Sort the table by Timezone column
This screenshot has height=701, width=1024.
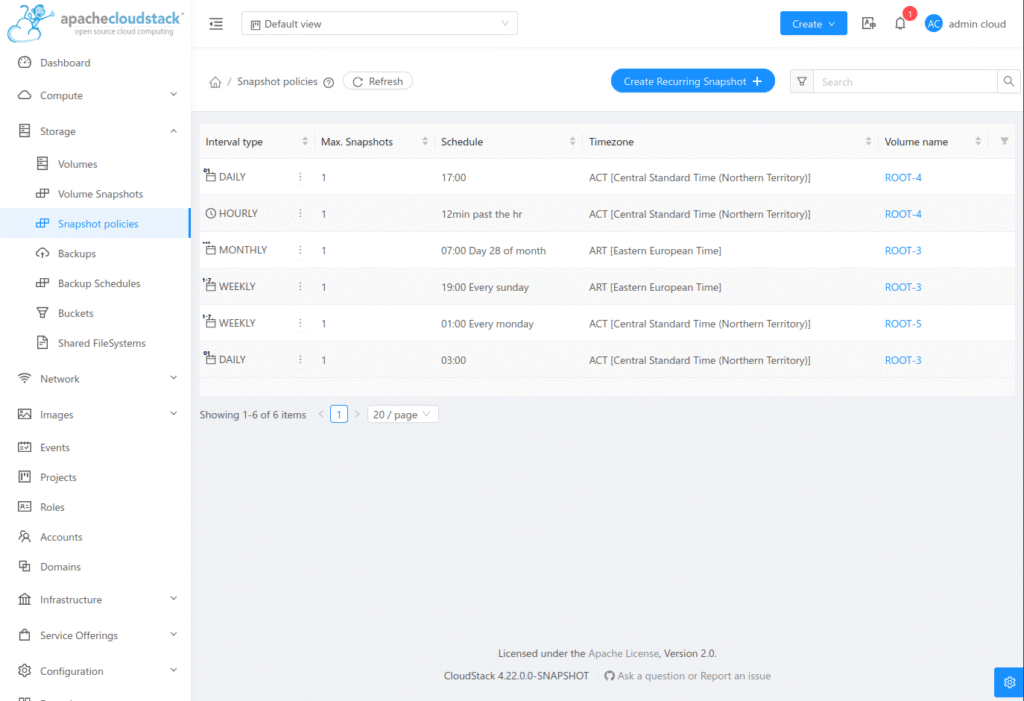pos(866,142)
